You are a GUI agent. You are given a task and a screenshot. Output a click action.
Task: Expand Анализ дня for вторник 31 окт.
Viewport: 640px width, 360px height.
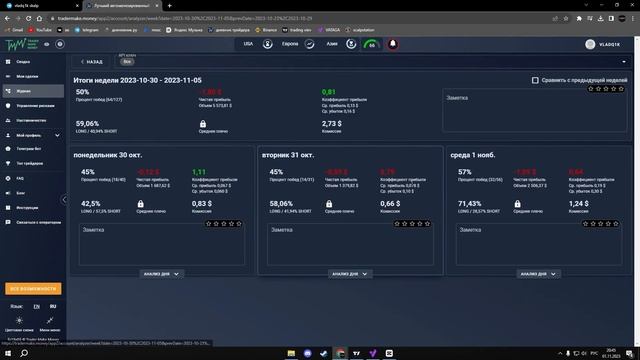350,274
